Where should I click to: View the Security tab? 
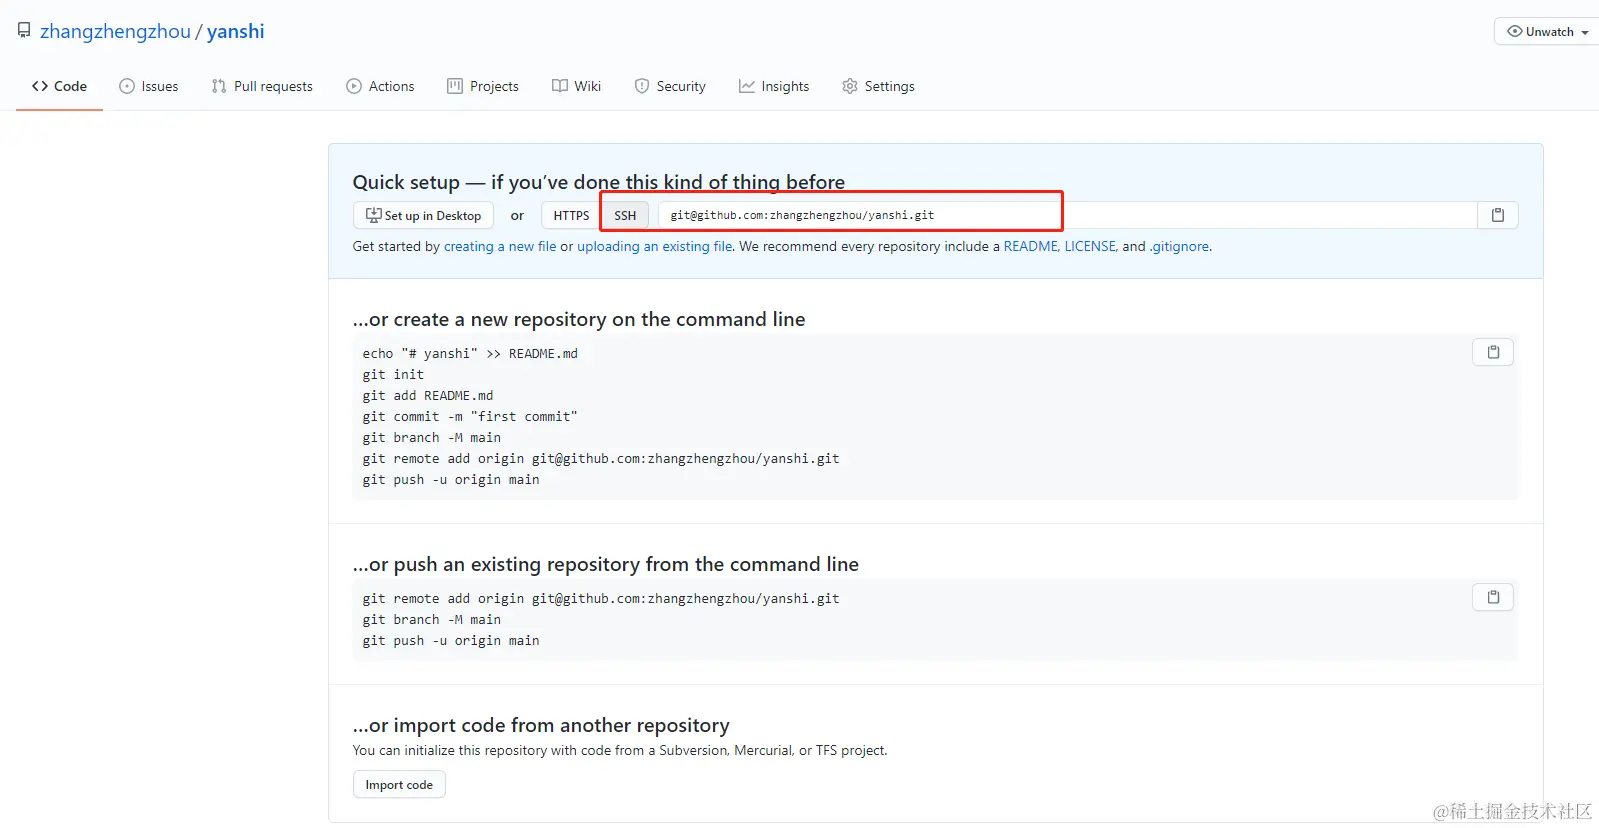tap(670, 86)
